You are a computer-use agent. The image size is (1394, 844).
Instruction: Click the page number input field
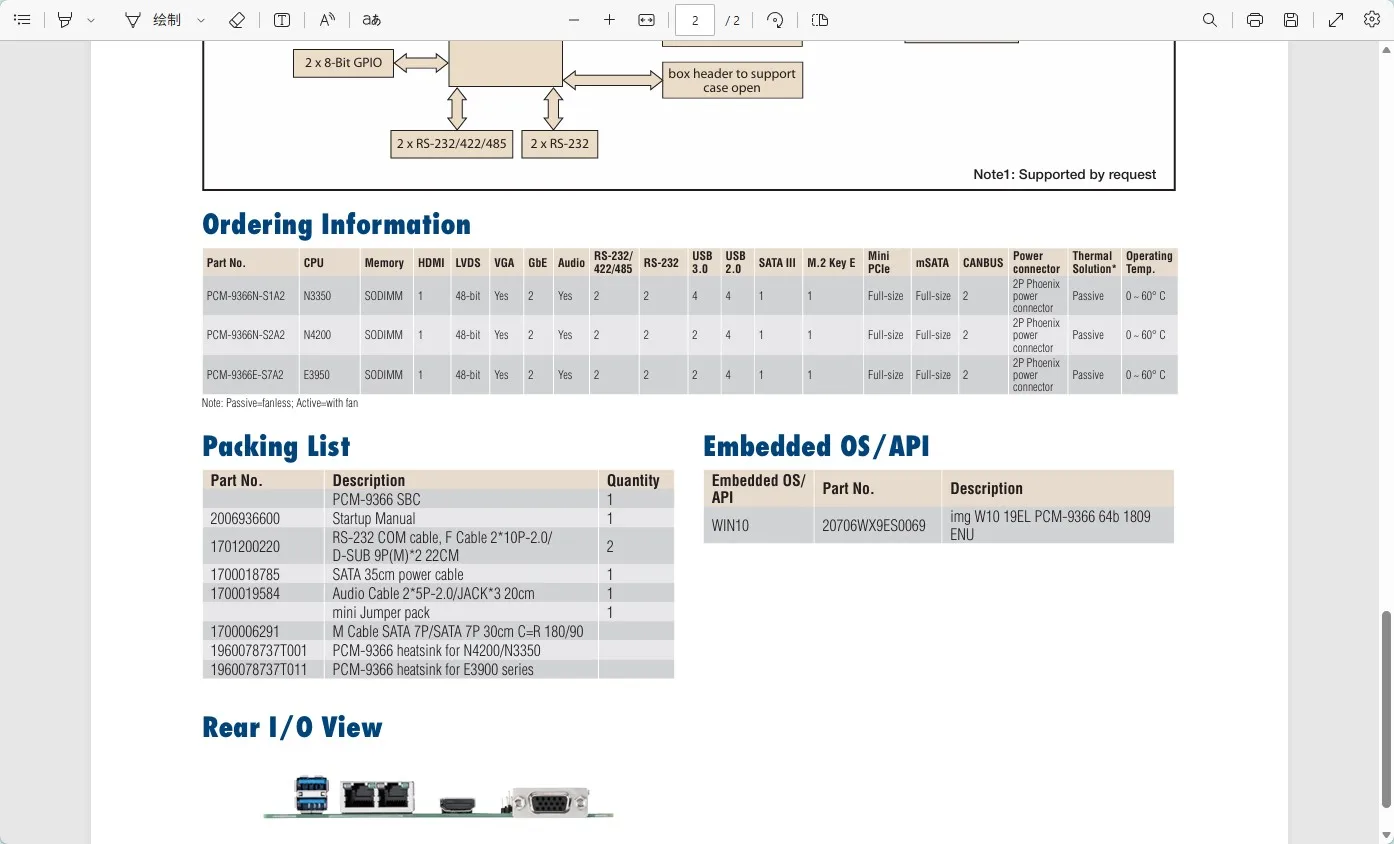(x=695, y=20)
